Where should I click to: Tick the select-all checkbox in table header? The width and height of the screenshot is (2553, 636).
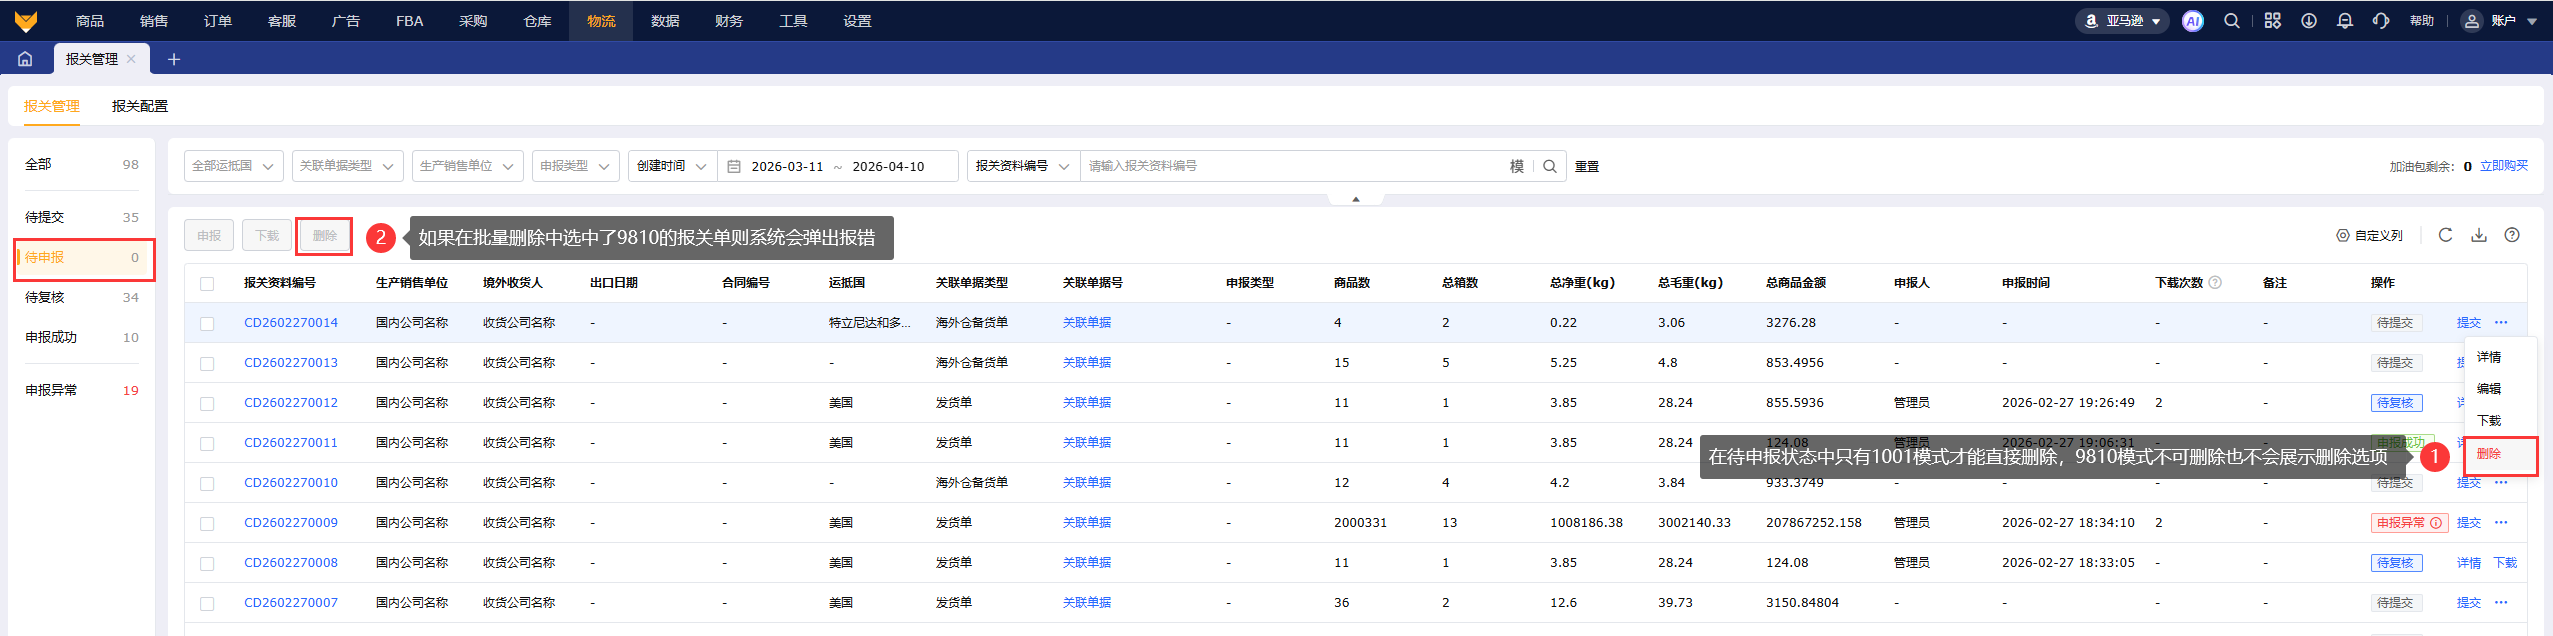[x=207, y=283]
